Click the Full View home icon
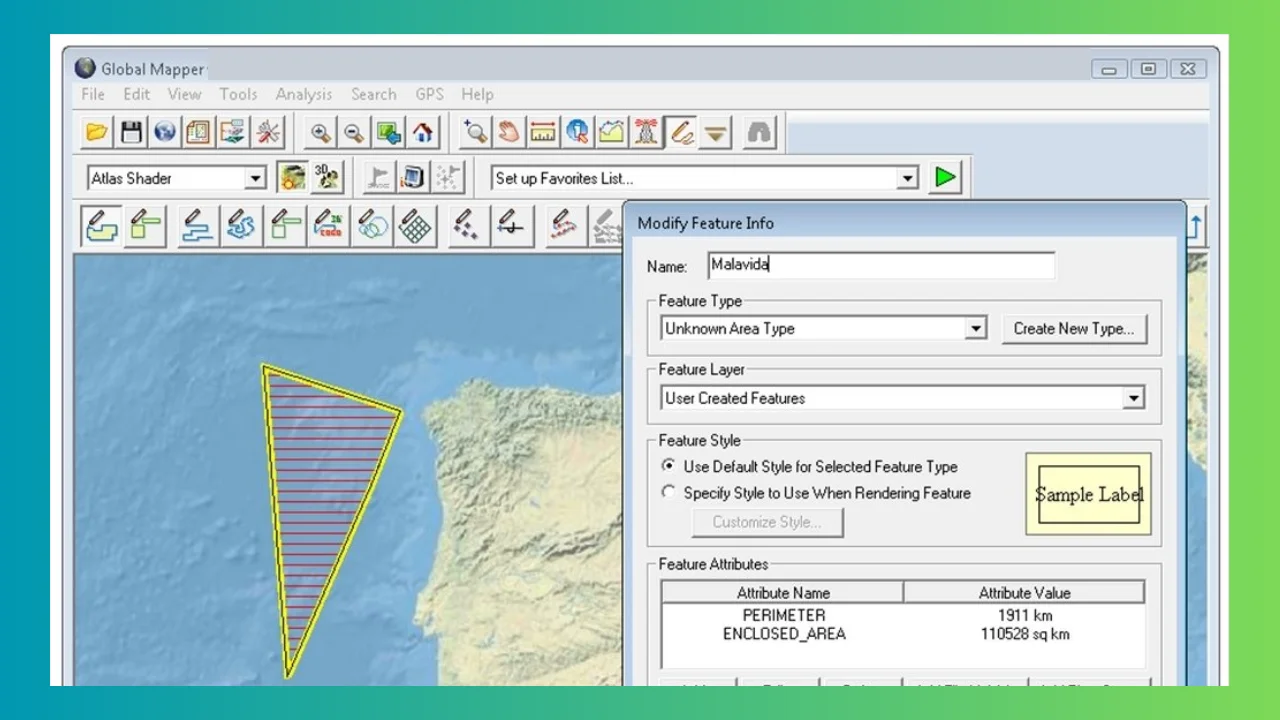This screenshot has height=720, width=1280. pyautogui.click(x=423, y=131)
